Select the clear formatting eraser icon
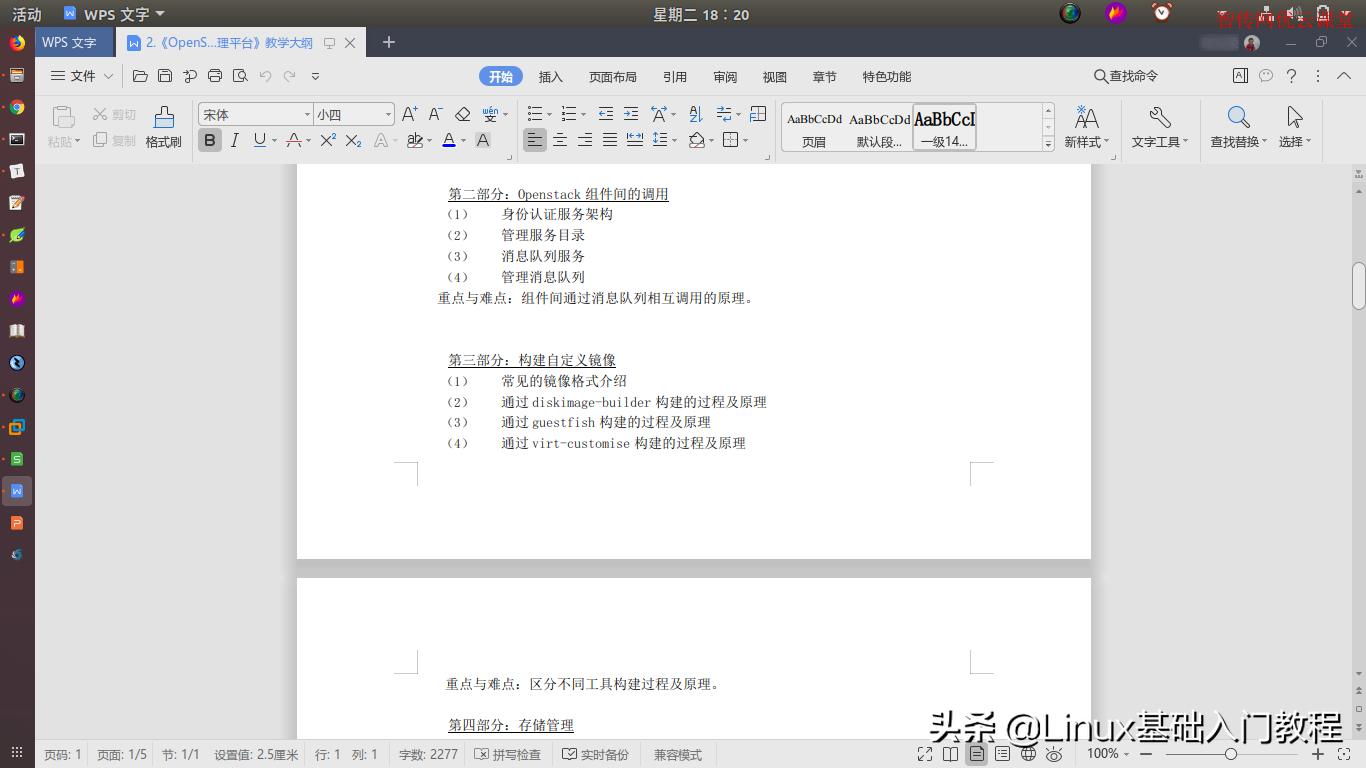1366x768 pixels. [462, 114]
